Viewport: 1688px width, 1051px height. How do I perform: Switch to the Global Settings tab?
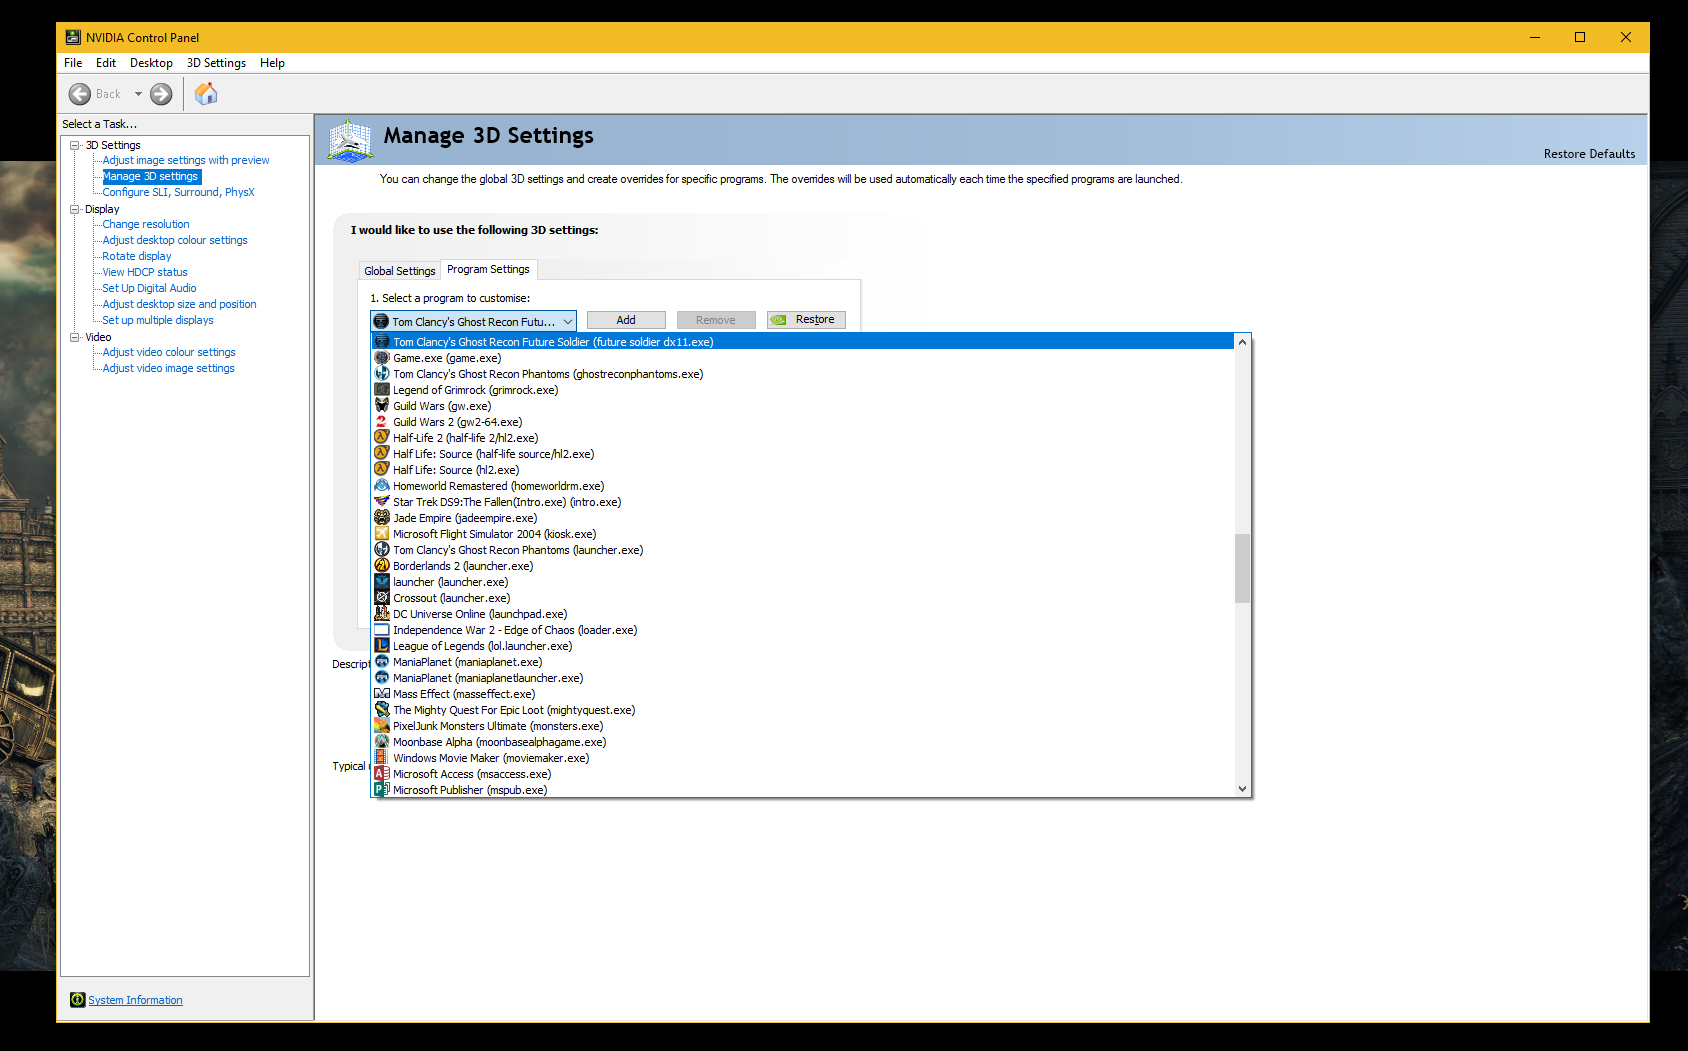400,271
